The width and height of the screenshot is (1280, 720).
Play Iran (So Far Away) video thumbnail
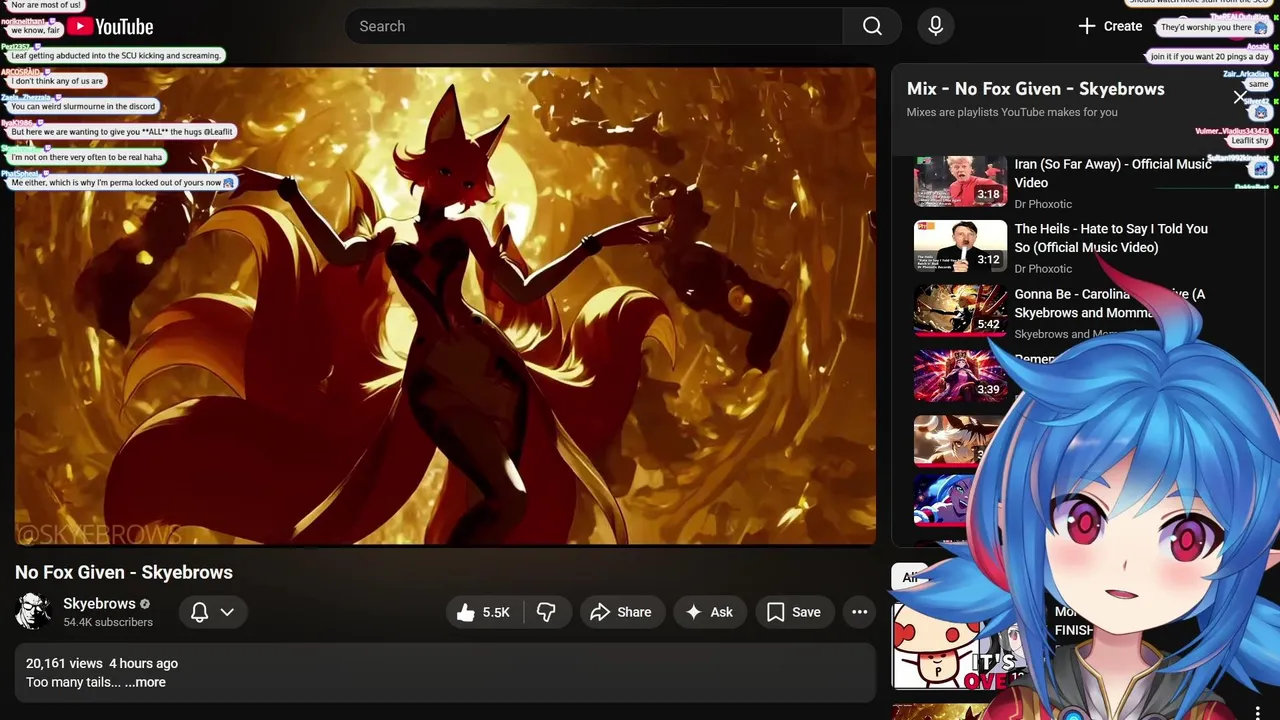[x=960, y=180]
